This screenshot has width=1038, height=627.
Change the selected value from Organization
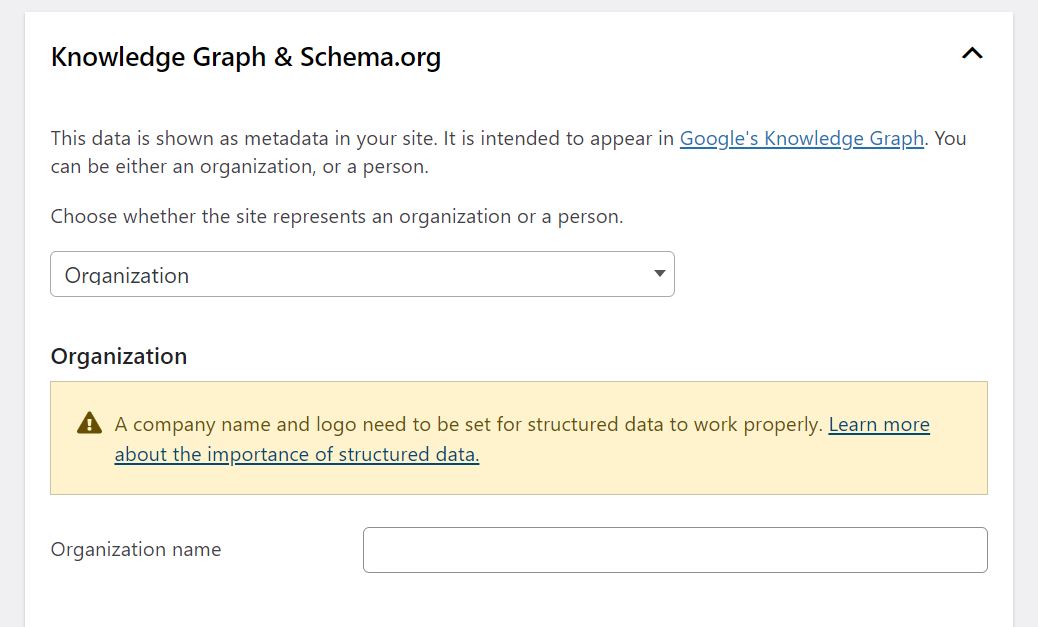click(362, 273)
